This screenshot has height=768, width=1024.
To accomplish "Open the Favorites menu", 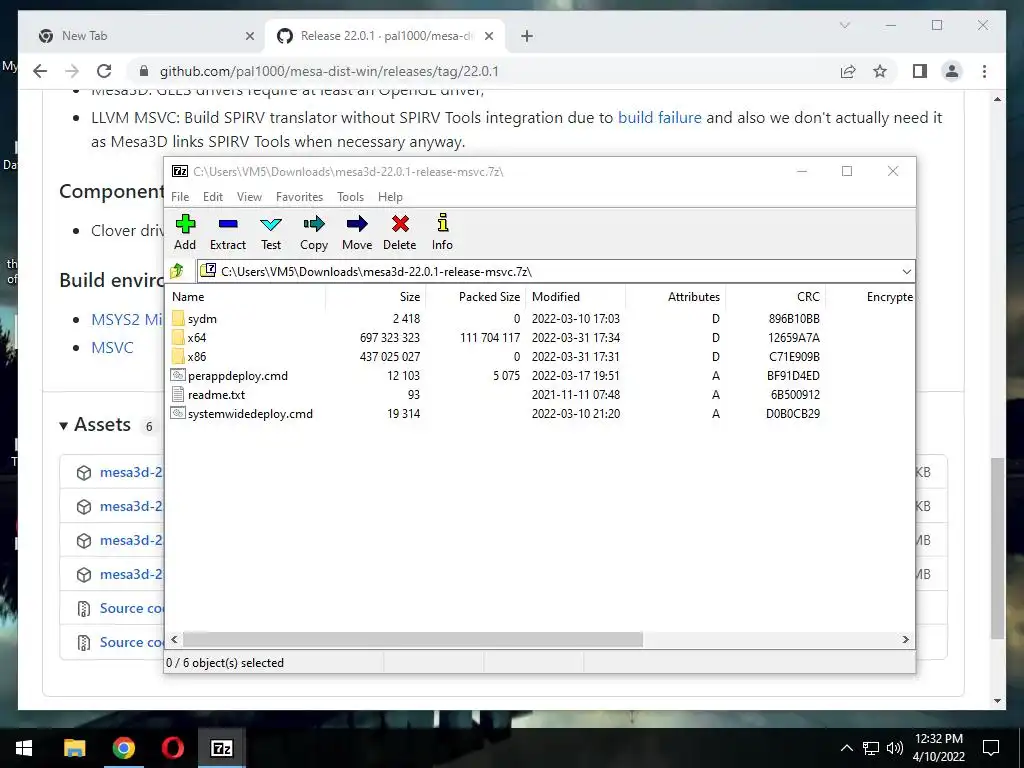I will click(299, 197).
